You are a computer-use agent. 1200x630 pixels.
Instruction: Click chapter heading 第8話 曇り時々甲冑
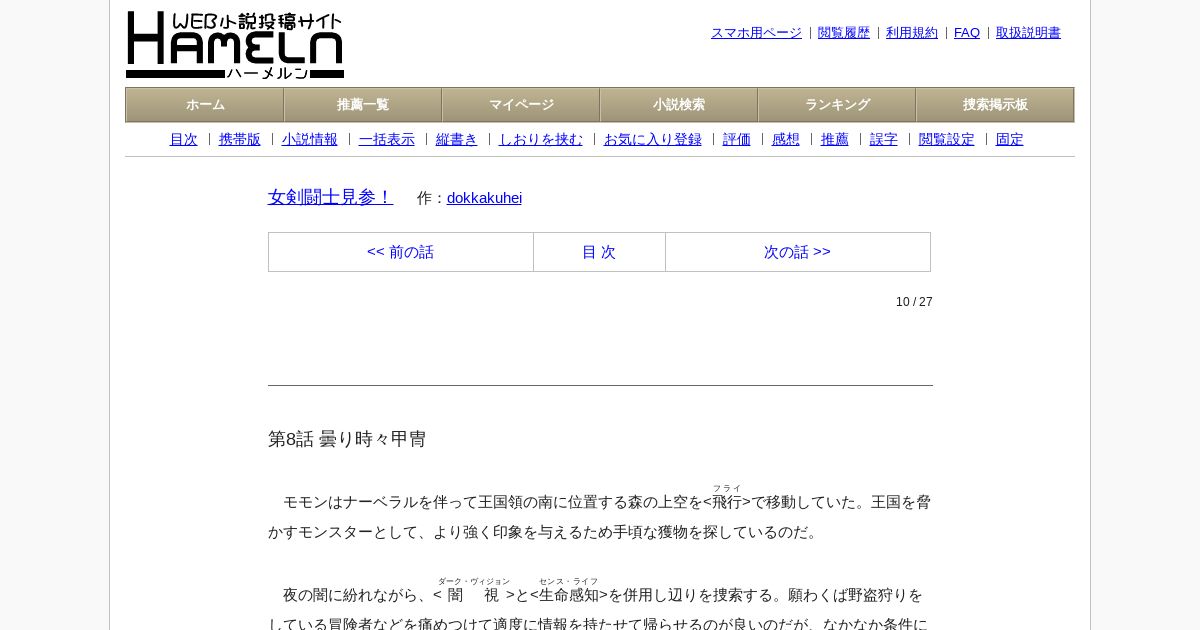click(x=347, y=439)
